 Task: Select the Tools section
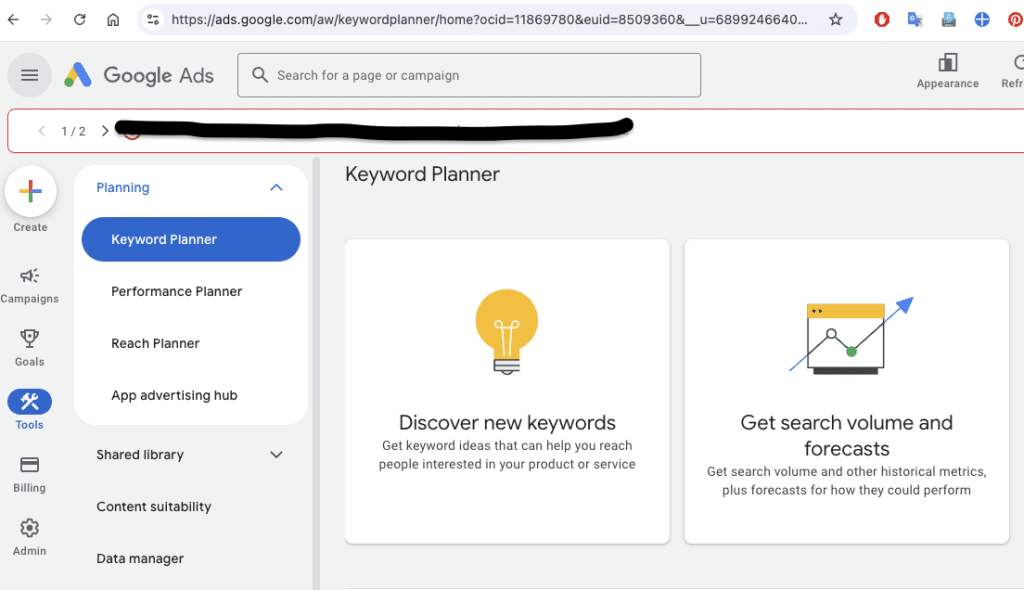click(x=29, y=410)
